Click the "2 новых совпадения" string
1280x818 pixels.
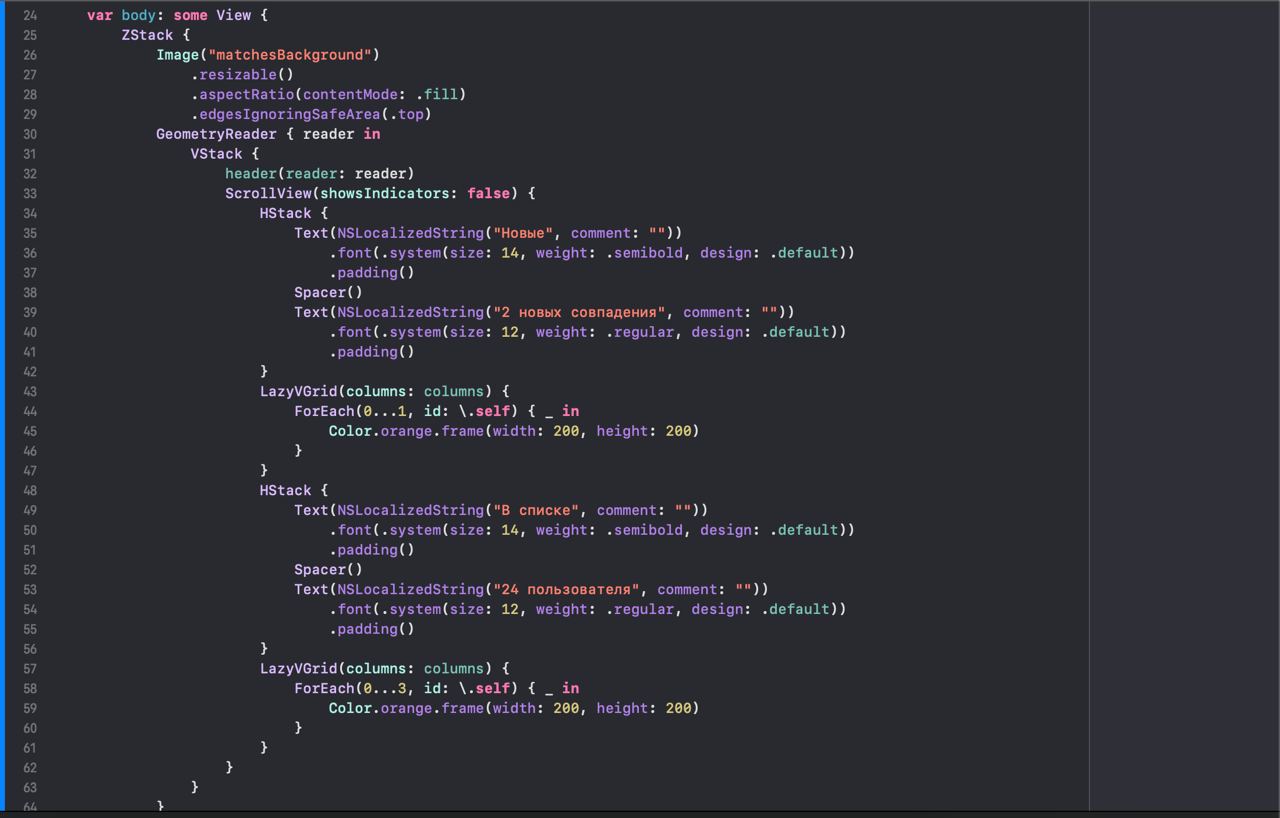click(x=578, y=312)
